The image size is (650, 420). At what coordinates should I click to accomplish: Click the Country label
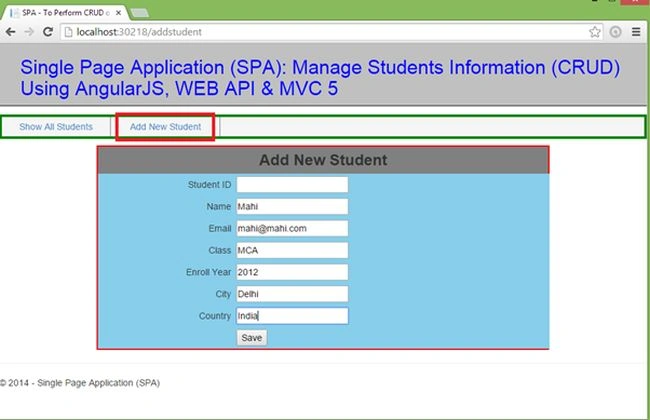[215, 316]
